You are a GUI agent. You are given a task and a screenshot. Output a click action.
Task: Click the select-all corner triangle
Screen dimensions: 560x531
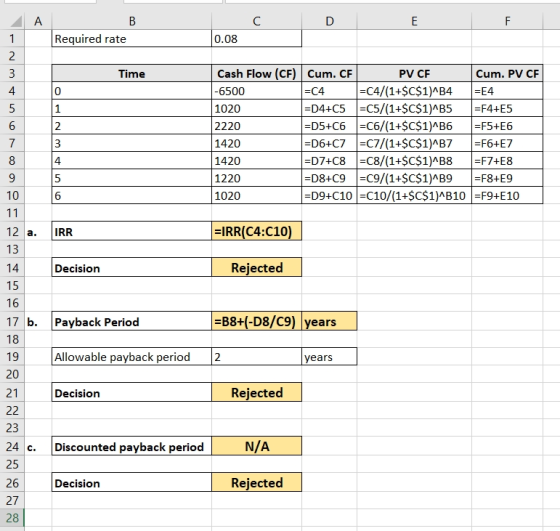coord(16,22)
